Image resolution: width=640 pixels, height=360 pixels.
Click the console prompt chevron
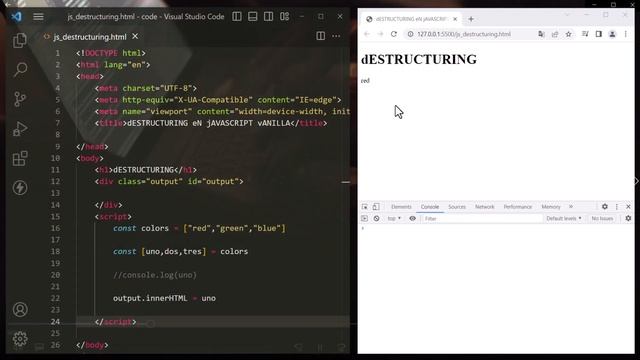[362, 228]
